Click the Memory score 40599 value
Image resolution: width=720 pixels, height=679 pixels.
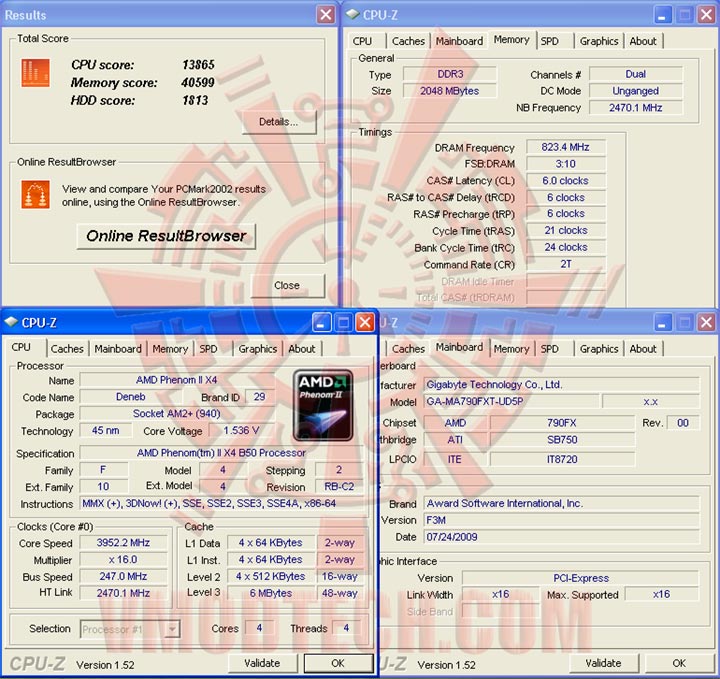(x=198, y=83)
